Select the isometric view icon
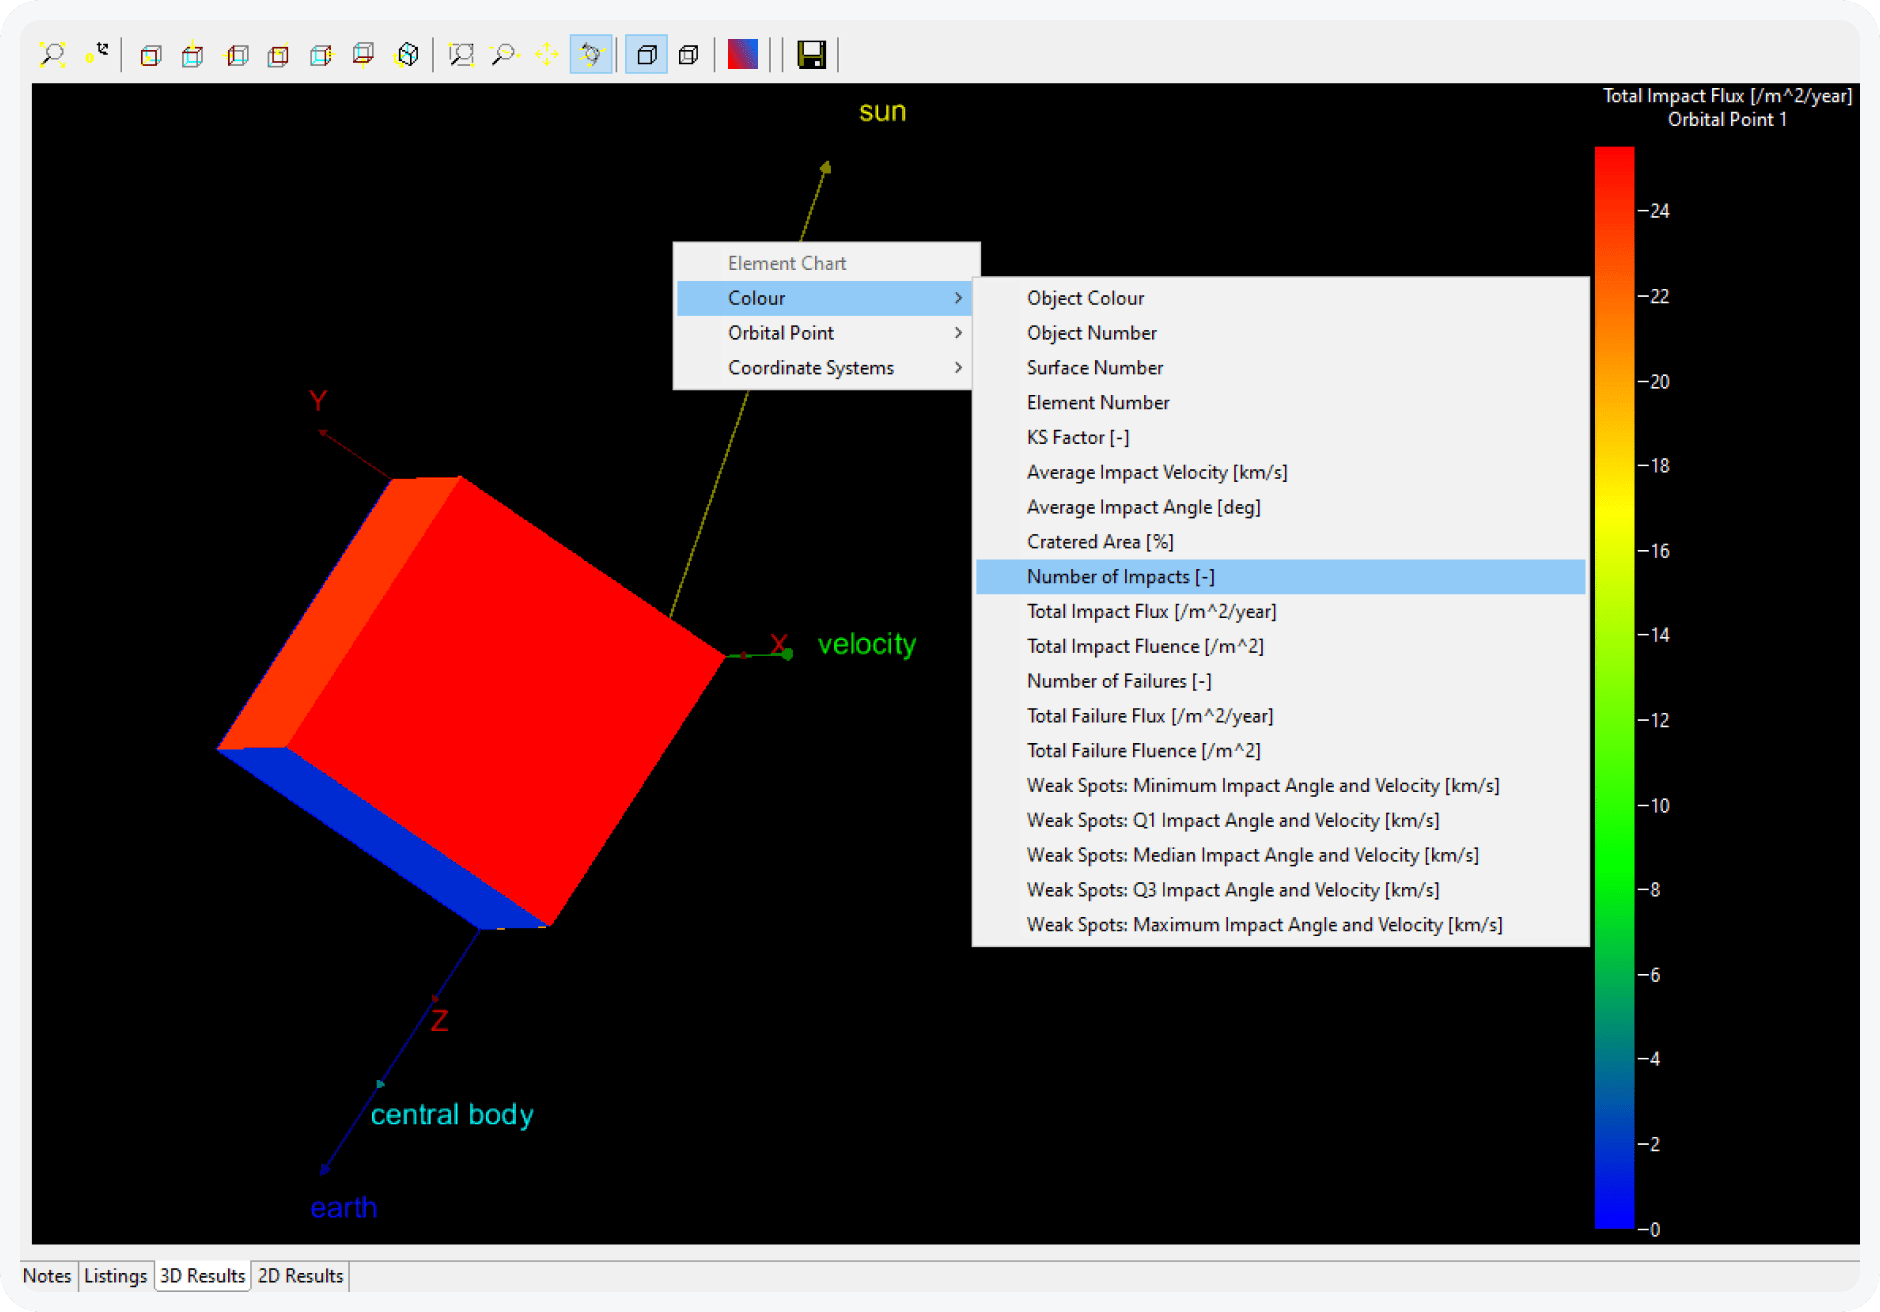The image size is (1880, 1312). (x=407, y=55)
